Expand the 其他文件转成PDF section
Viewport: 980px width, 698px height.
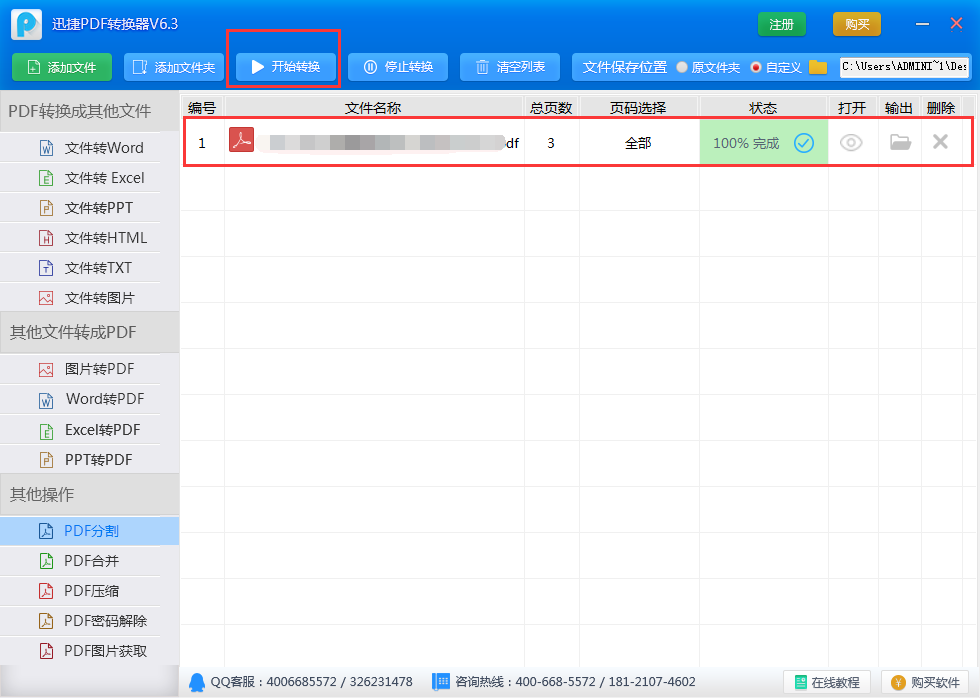coord(90,332)
